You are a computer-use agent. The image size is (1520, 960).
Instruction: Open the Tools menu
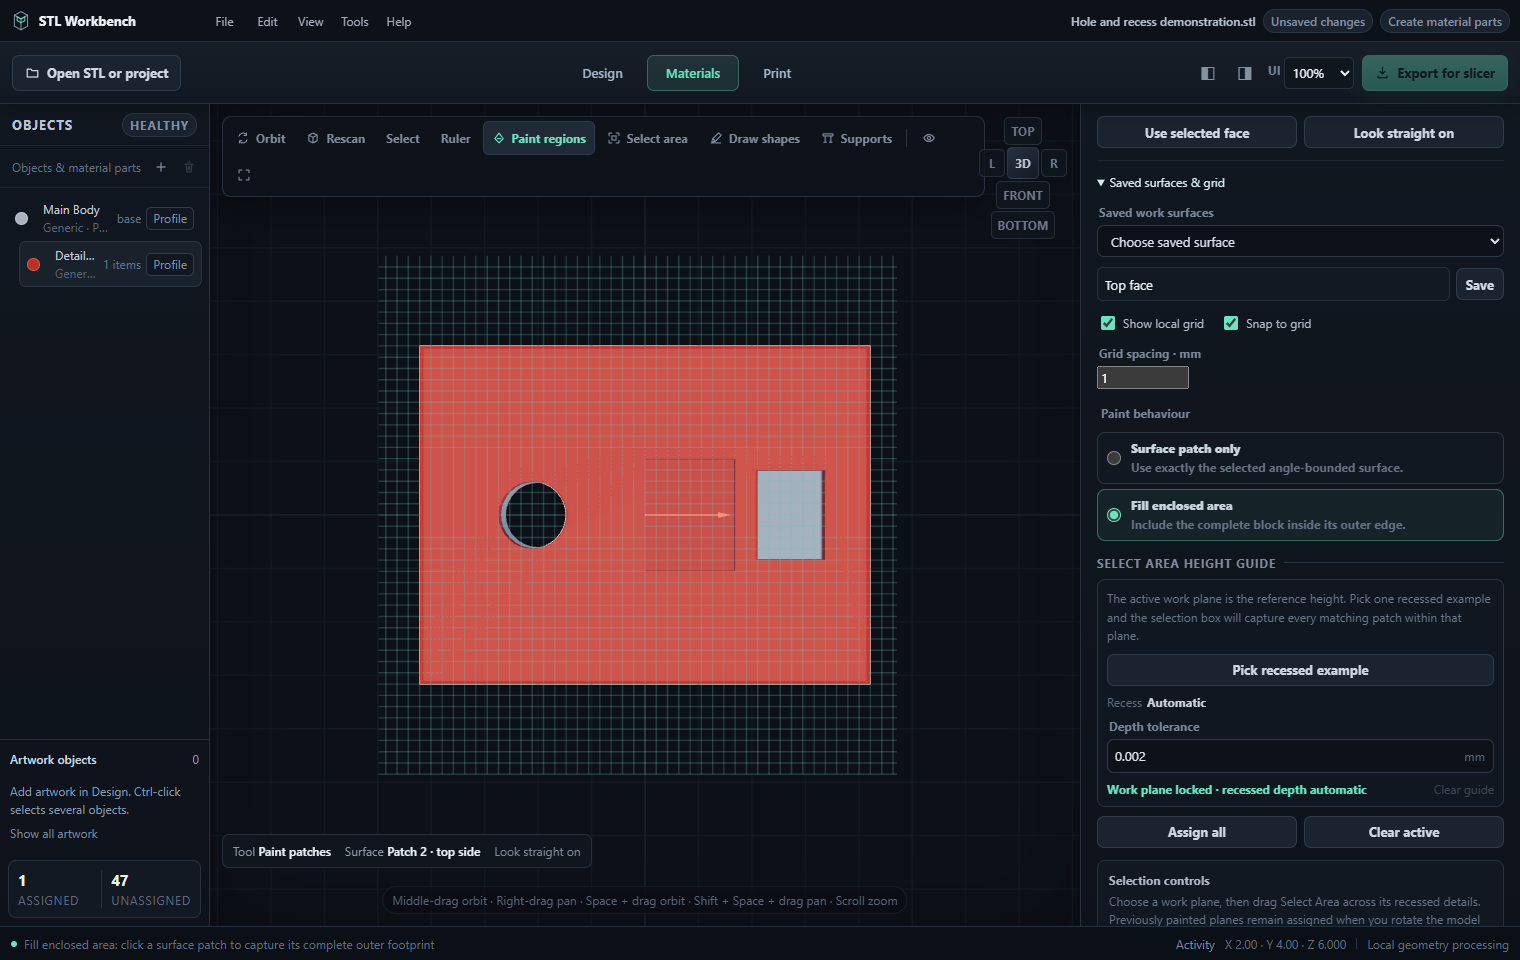[x=355, y=21]
